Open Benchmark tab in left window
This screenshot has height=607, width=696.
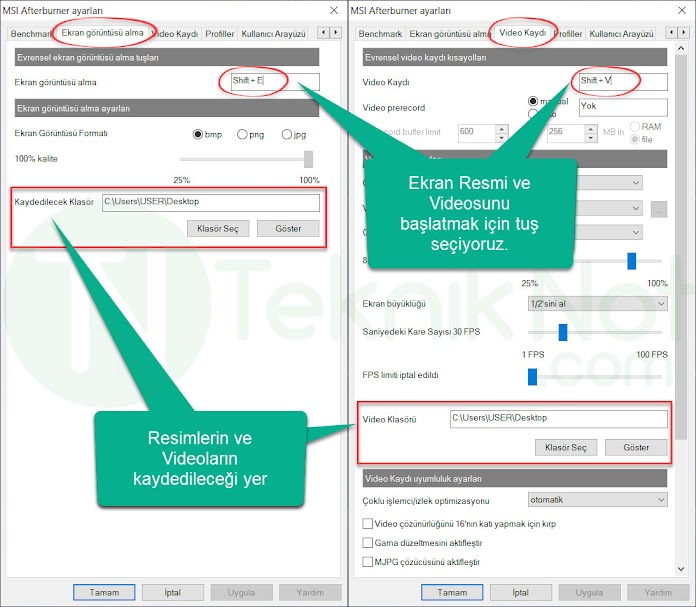pyautogui.click(x=29, y=34)
